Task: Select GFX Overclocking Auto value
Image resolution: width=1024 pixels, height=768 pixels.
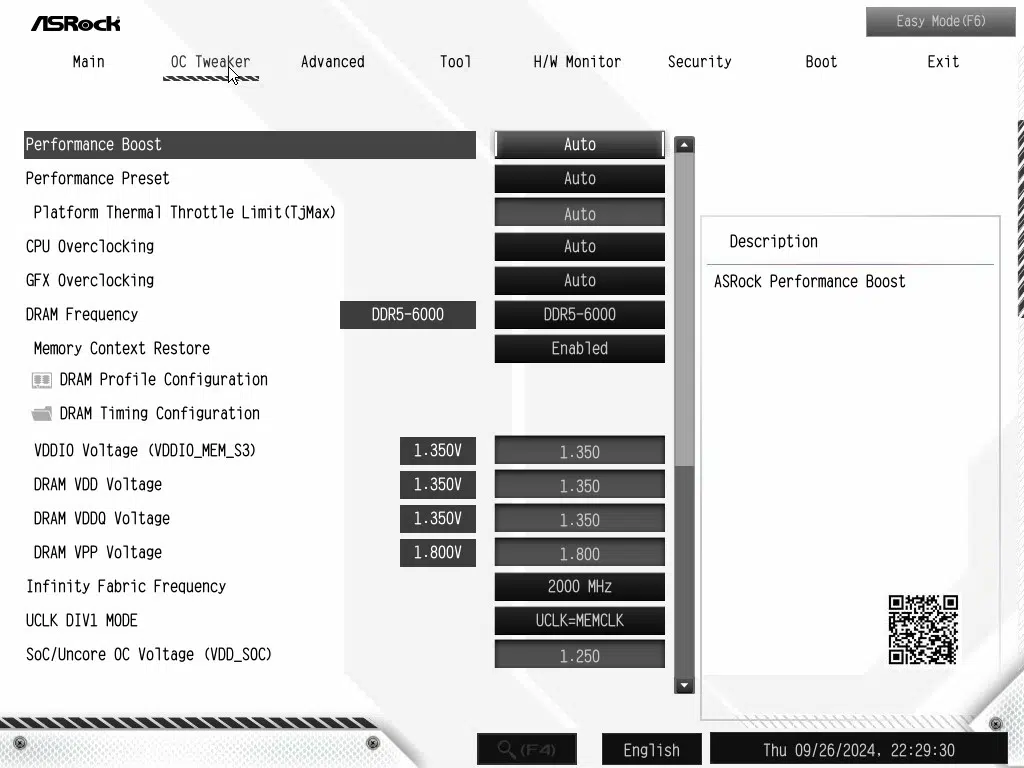Action: (x=579, y=281)
